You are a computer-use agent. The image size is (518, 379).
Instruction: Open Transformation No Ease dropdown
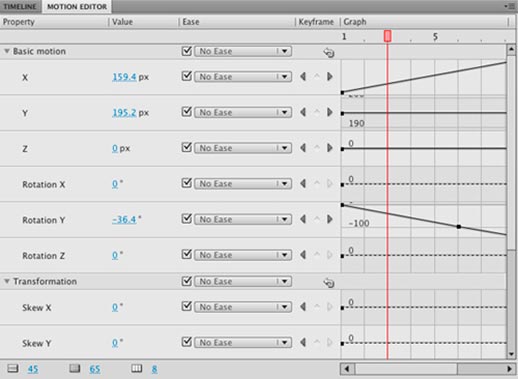(243, 281)
